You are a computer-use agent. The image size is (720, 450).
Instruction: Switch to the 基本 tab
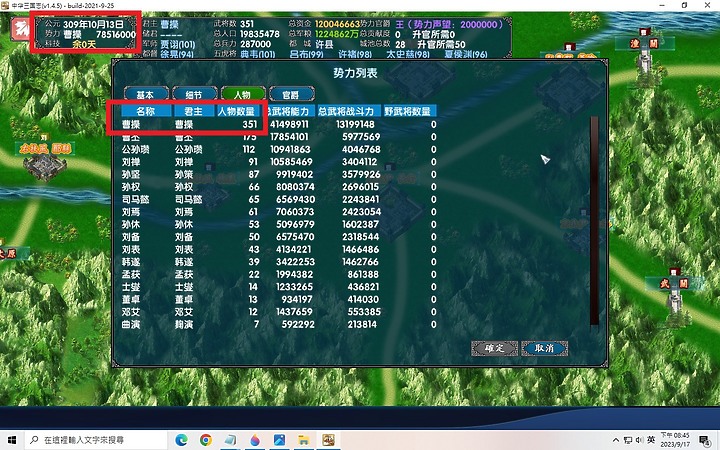click(146, 94)
